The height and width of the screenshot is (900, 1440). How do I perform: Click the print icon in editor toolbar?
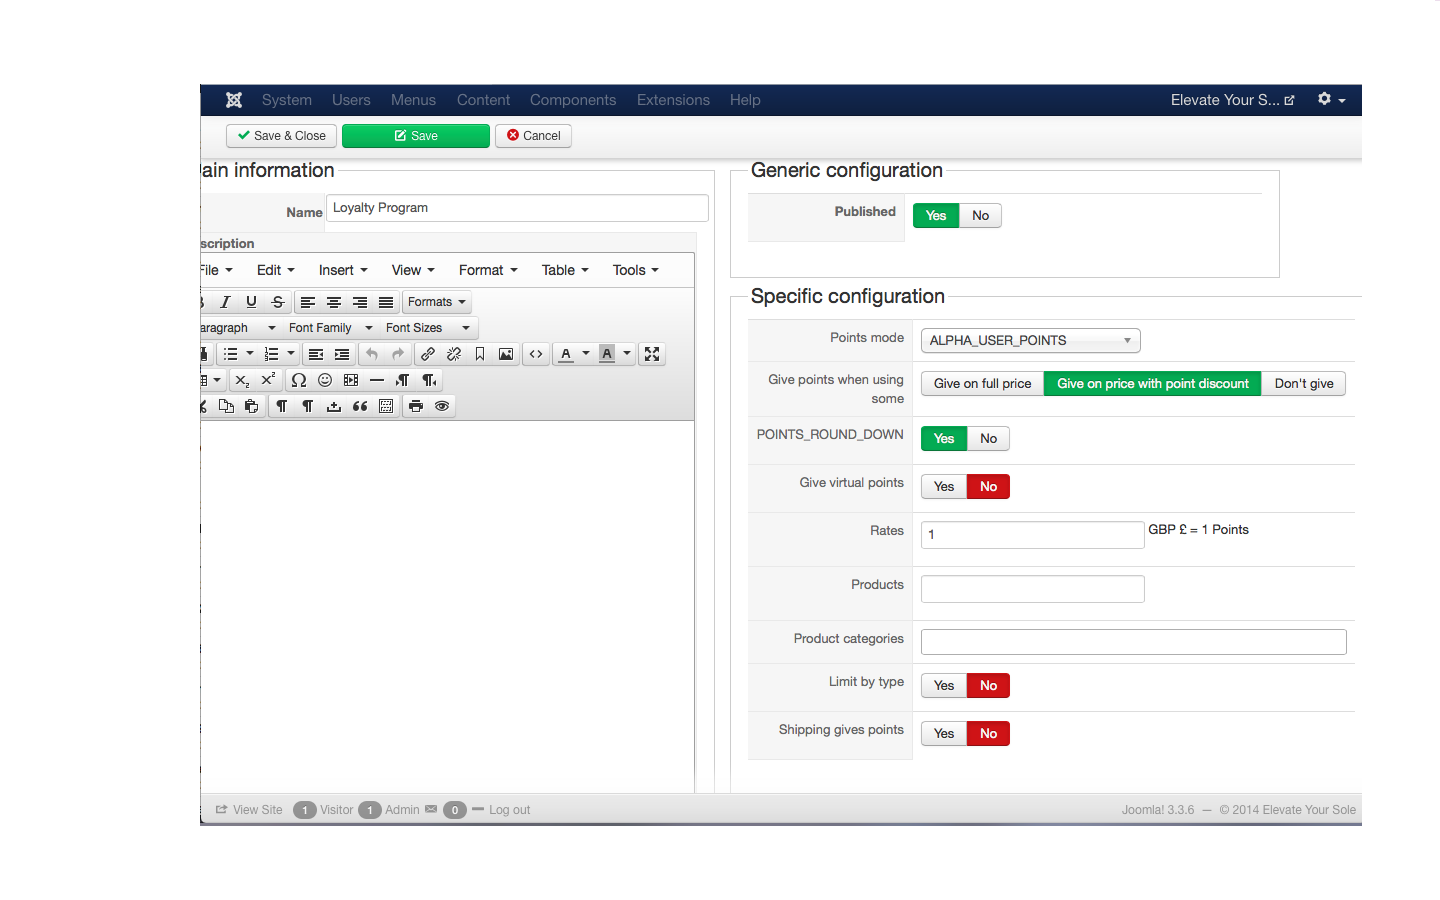tap(416, 406)
